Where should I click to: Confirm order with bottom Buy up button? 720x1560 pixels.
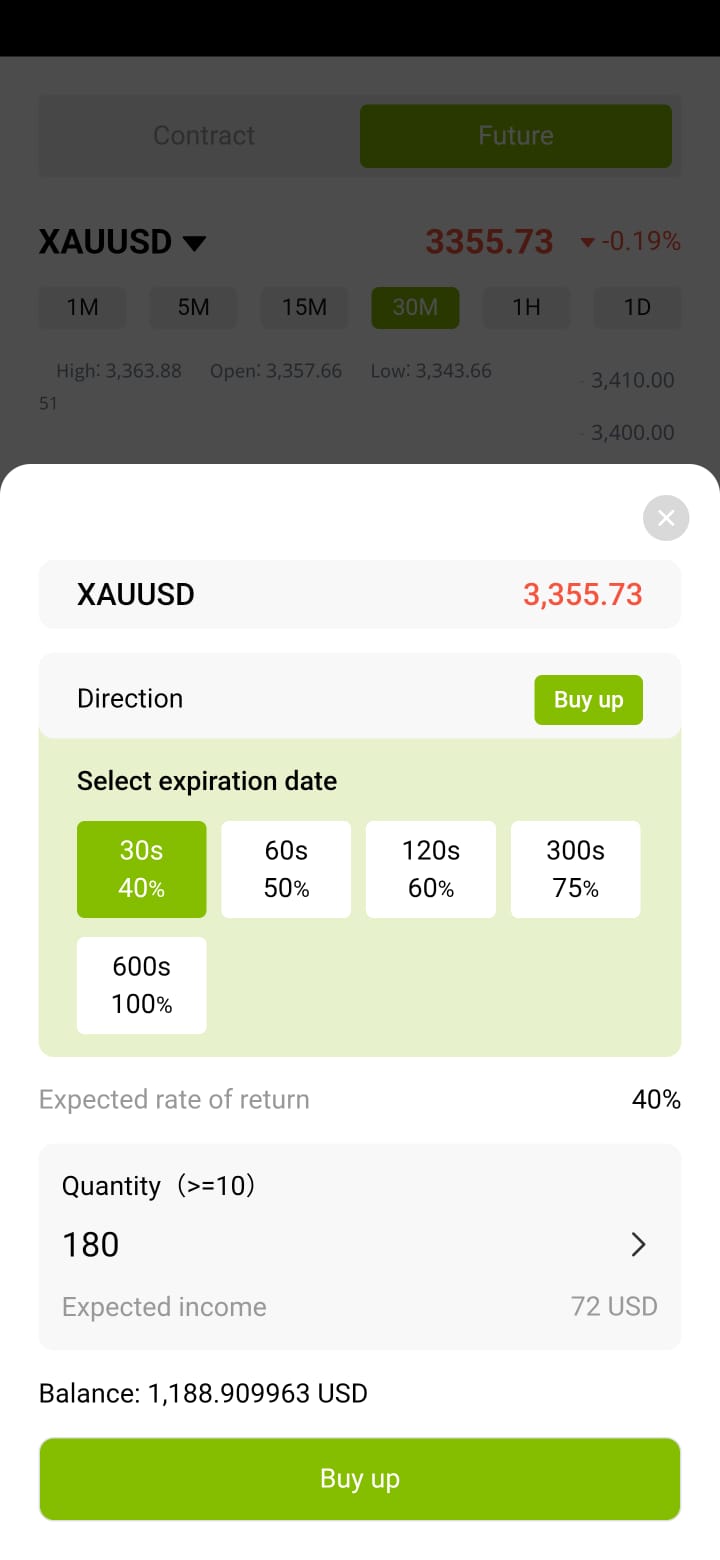coord(360,1479)
